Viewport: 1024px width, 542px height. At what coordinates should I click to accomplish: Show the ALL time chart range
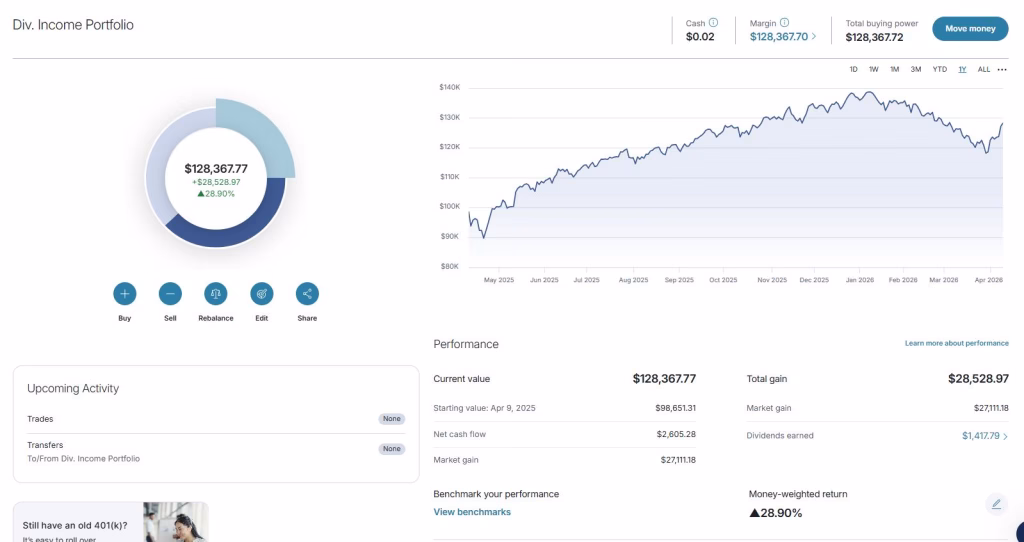point(984,69)
